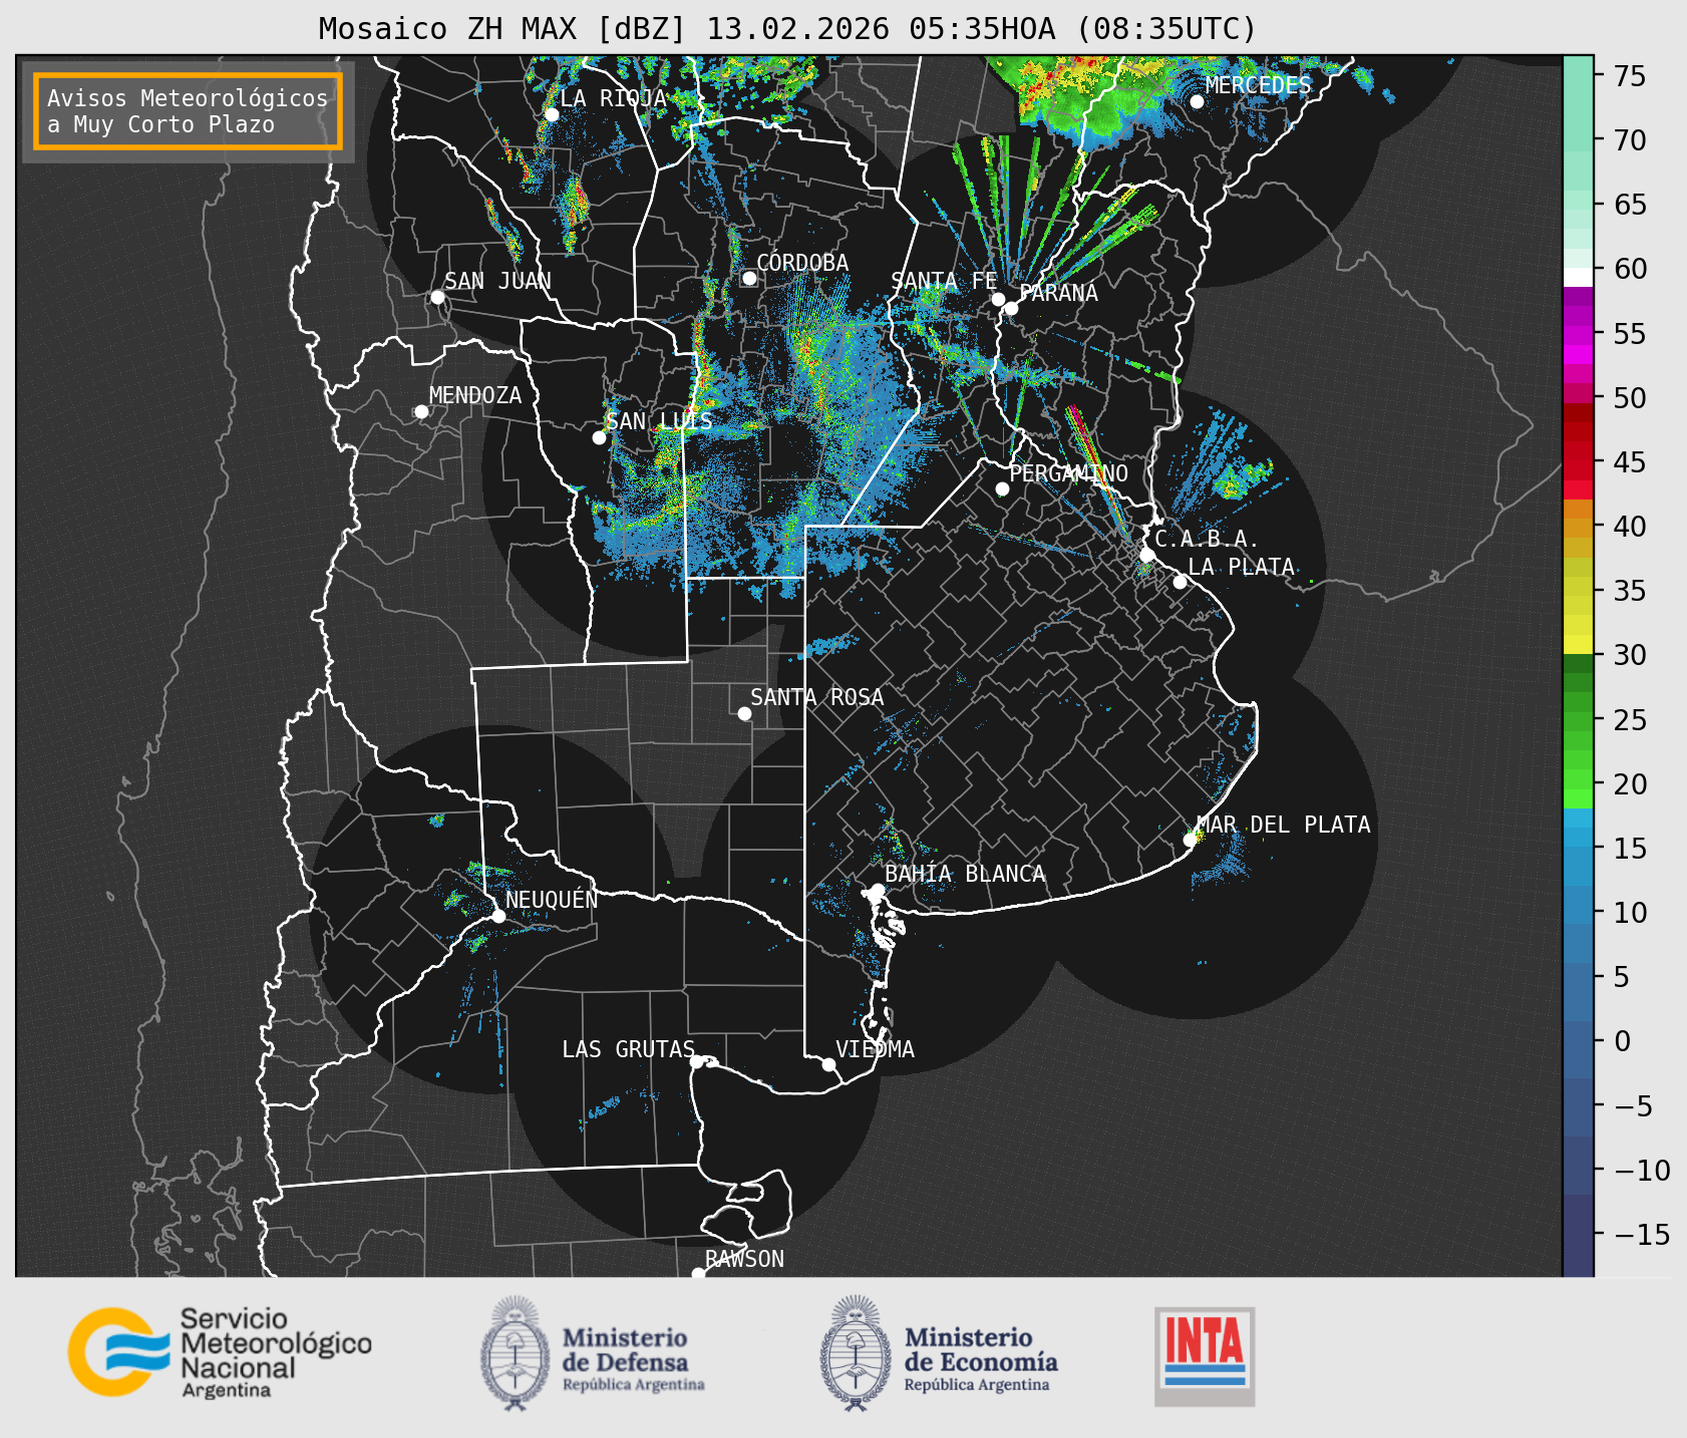This screenshot has height=1438, width=1687.
Task: Click the yellow 30 dBZ color on scale
Action: coord(1578,645)
